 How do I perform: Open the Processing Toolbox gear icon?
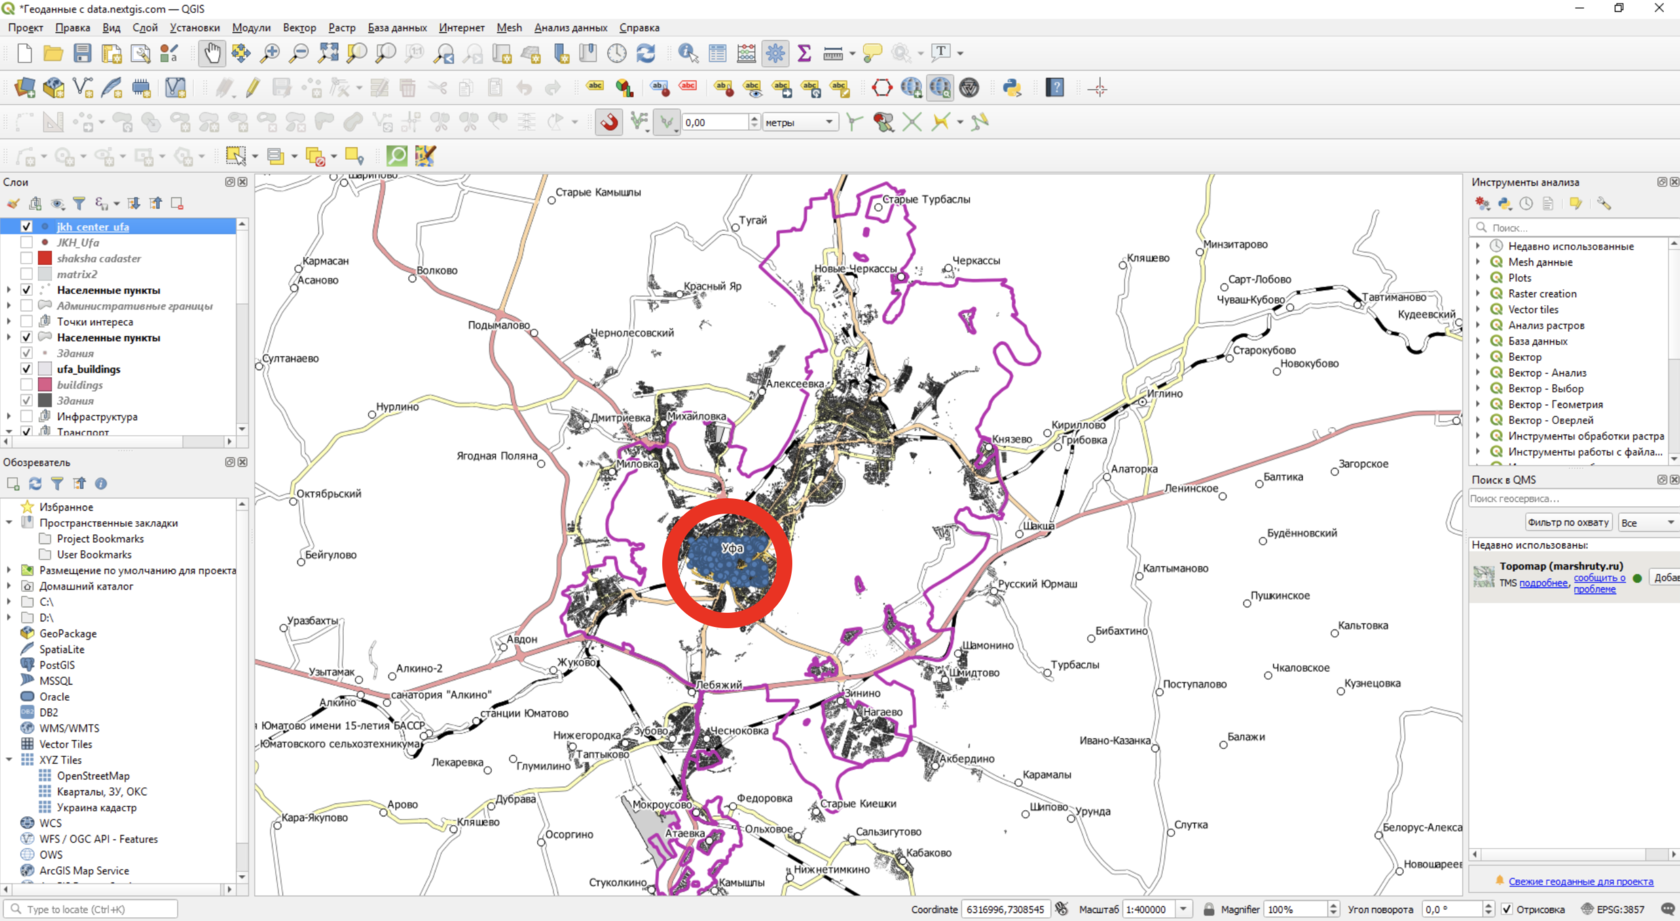[x=775, y=53]
